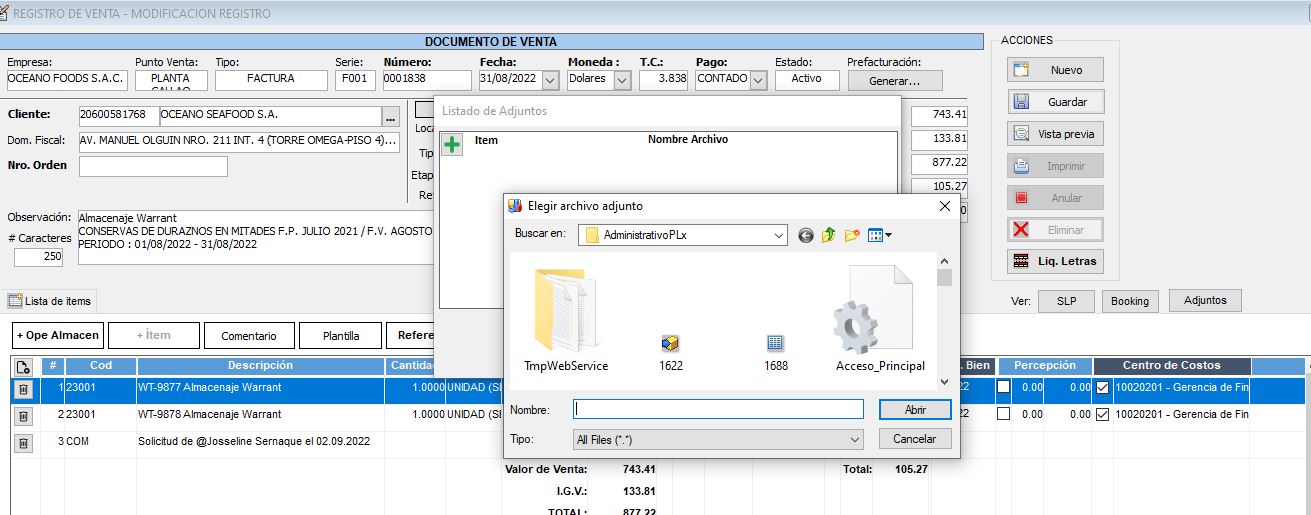Screen dimensions: 1311x515
Task: Click the add-new-row icon in the table header
Action: click(x=24, y=367)
